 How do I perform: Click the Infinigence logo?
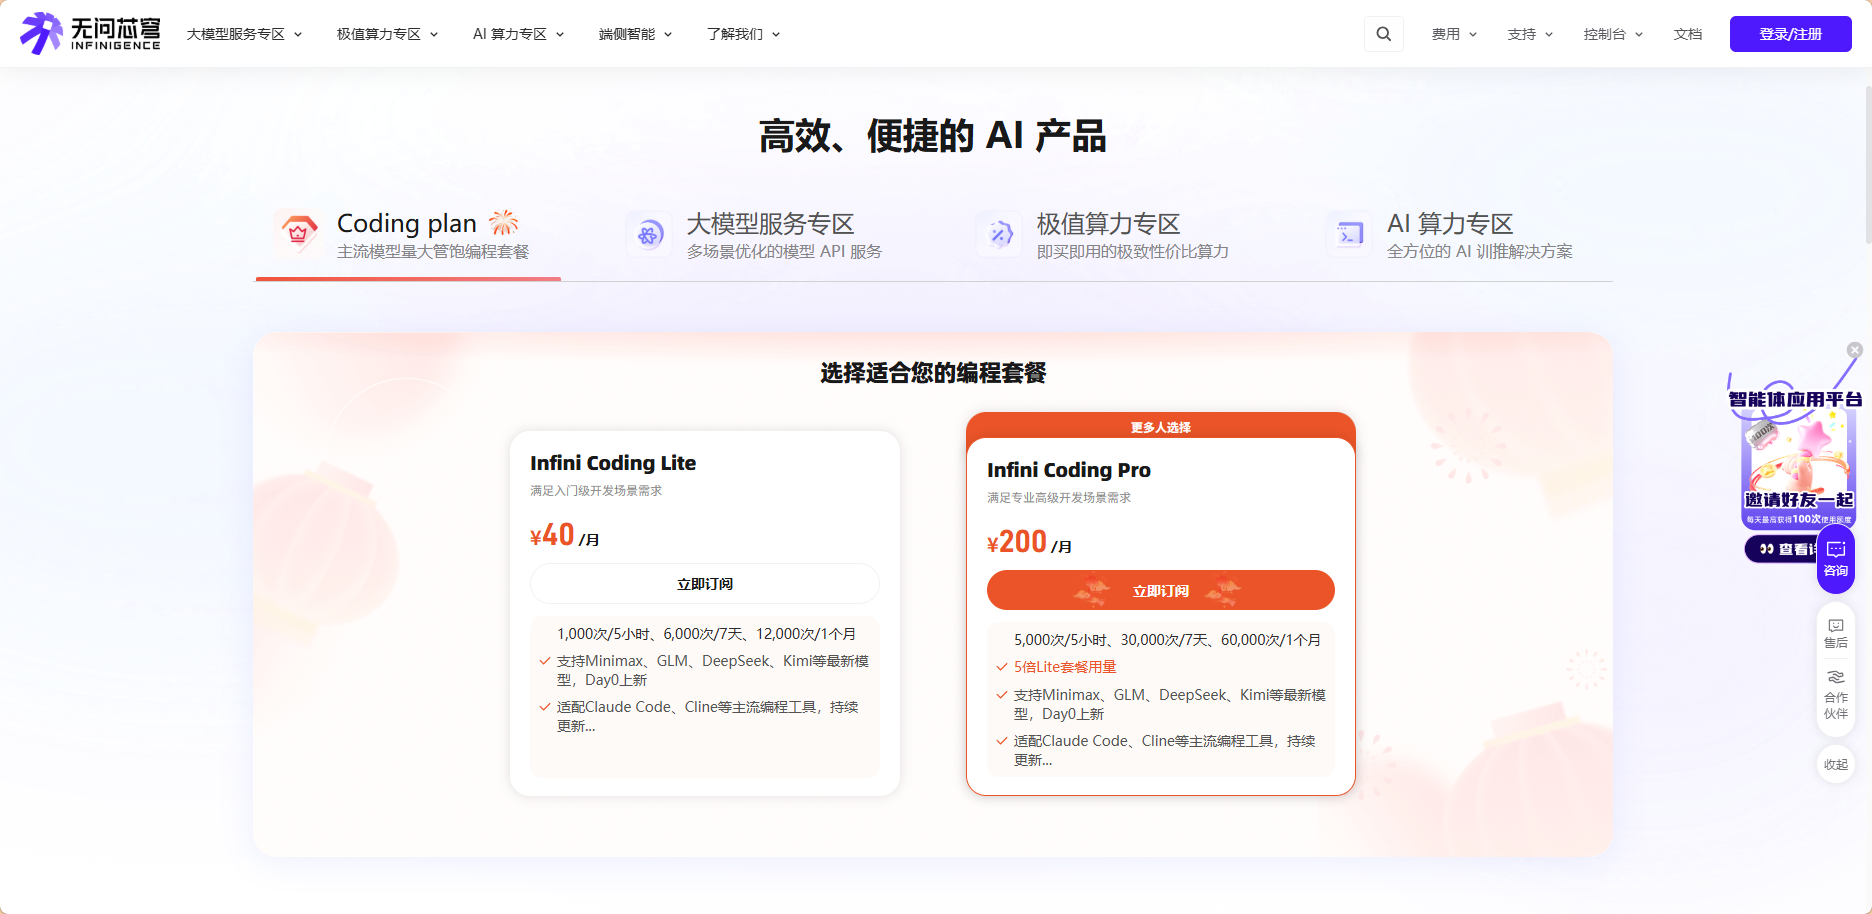[x=90, y=33]
